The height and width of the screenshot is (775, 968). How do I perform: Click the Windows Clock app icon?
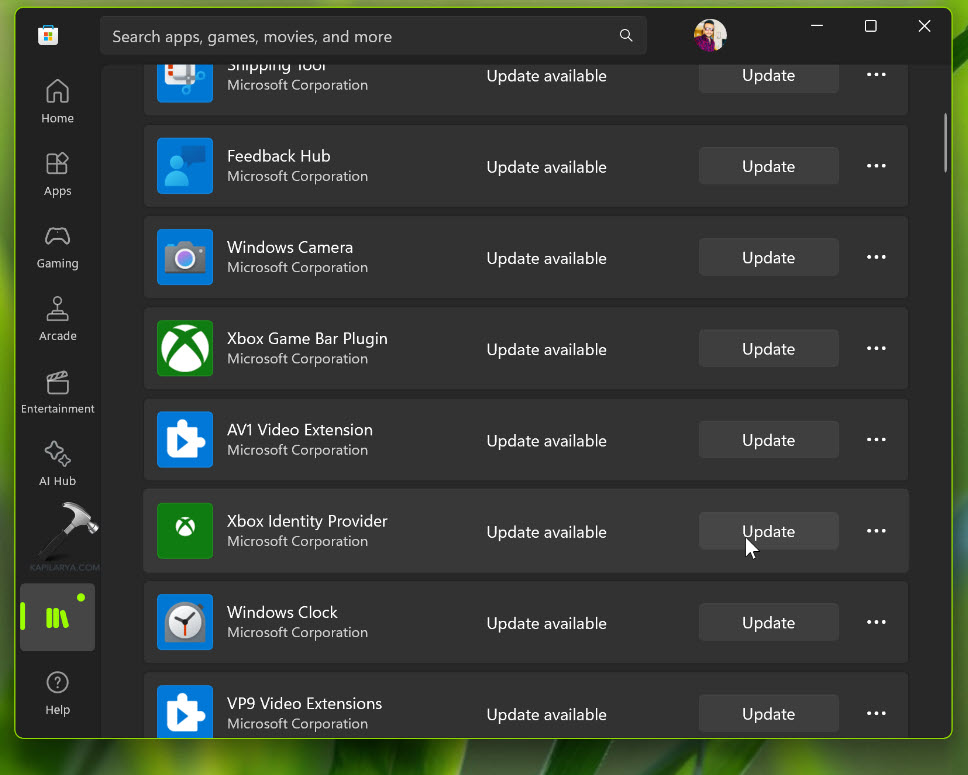coord(185,622)
